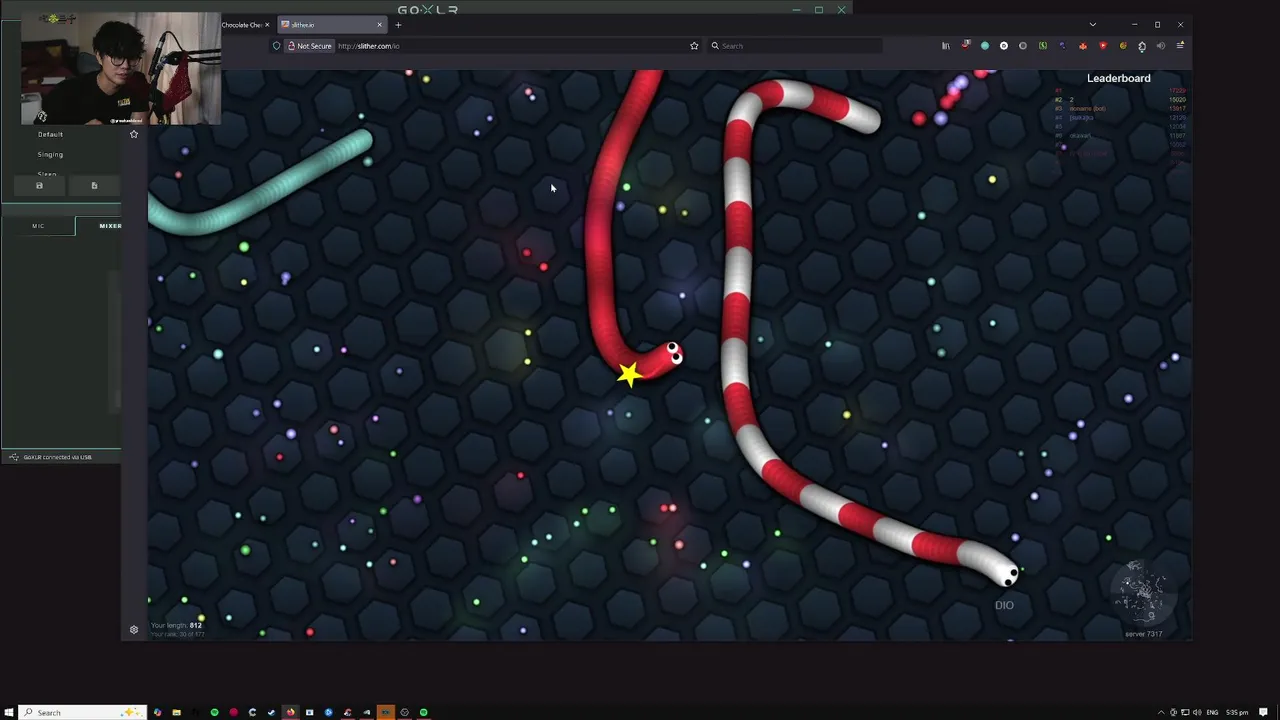
Task: Click the orange maple leaf extension icon
Action: 1083,46
